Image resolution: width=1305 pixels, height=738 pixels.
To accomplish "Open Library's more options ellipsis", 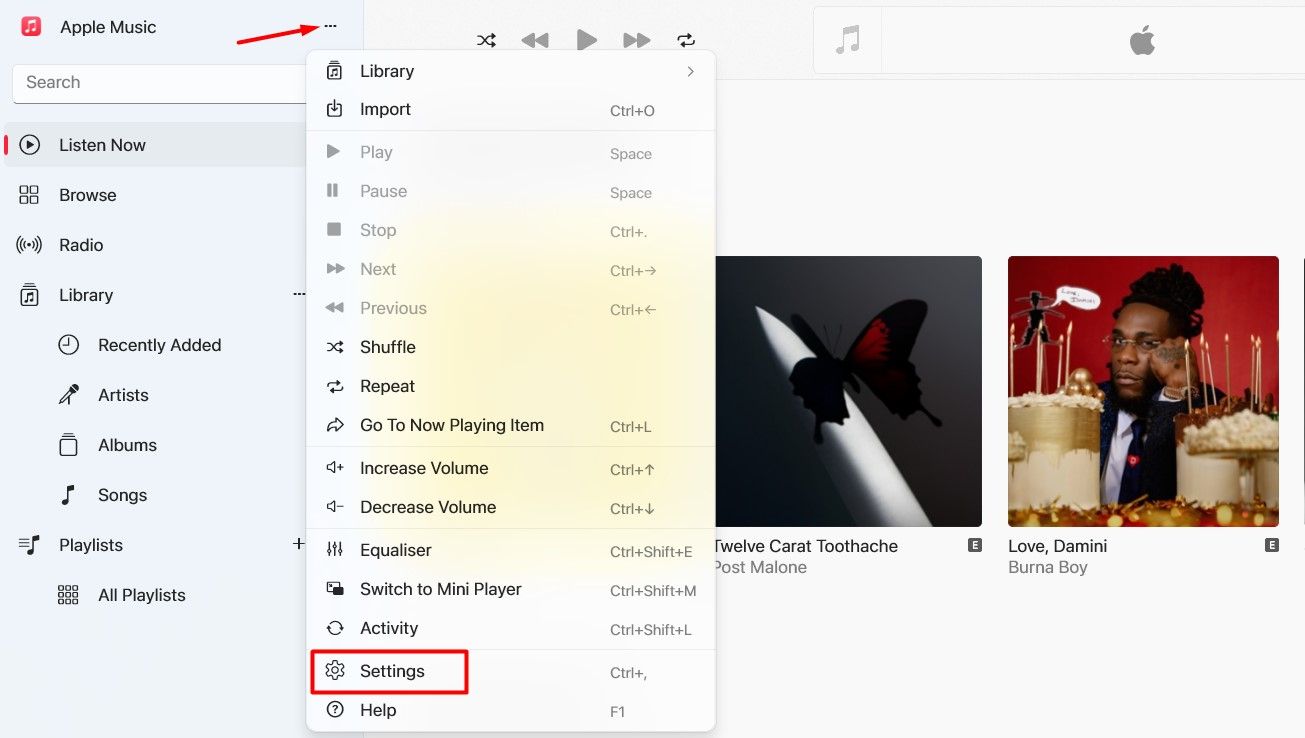I will 298,294.
